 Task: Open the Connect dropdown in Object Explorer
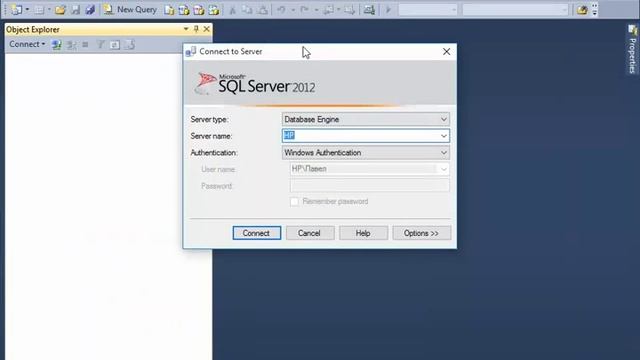click(27, 44)
